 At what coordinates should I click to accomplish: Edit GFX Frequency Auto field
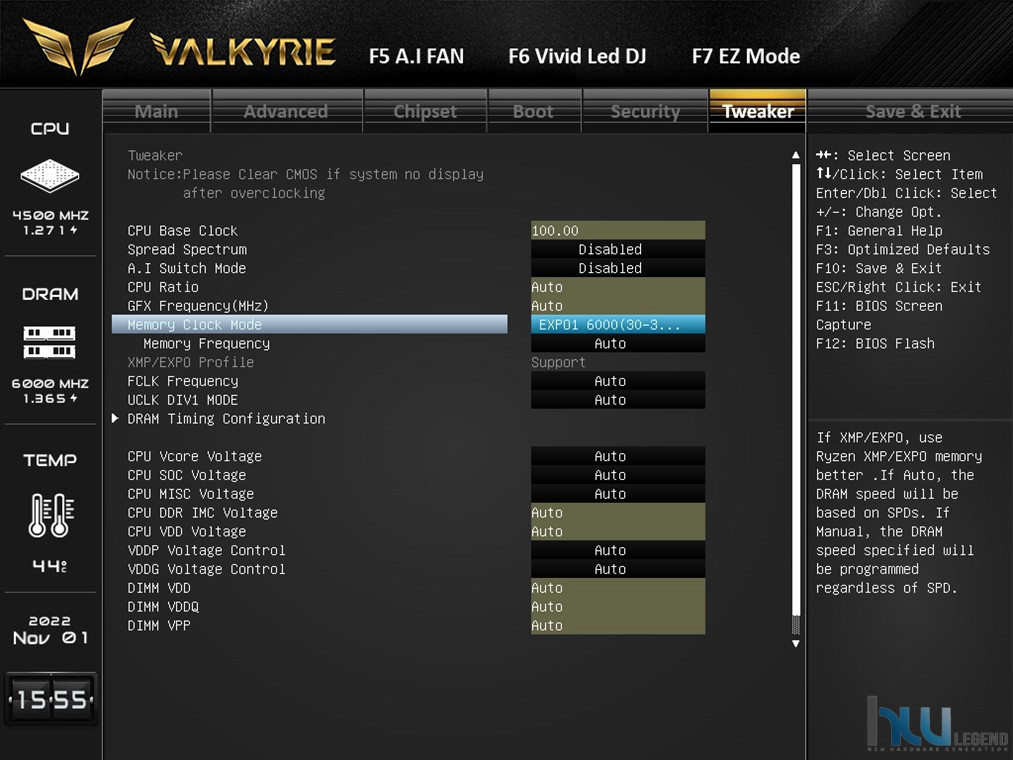(x=618, y=306)
